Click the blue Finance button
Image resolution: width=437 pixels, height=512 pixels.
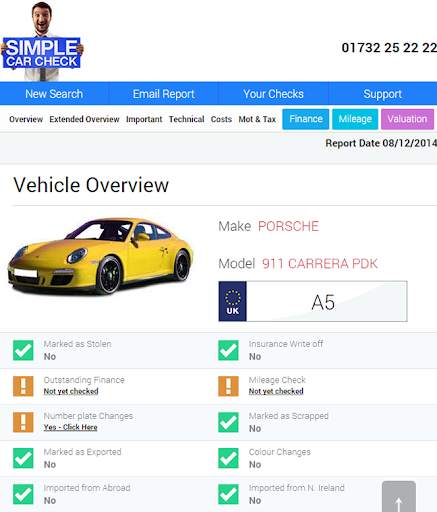click(306, 119)
